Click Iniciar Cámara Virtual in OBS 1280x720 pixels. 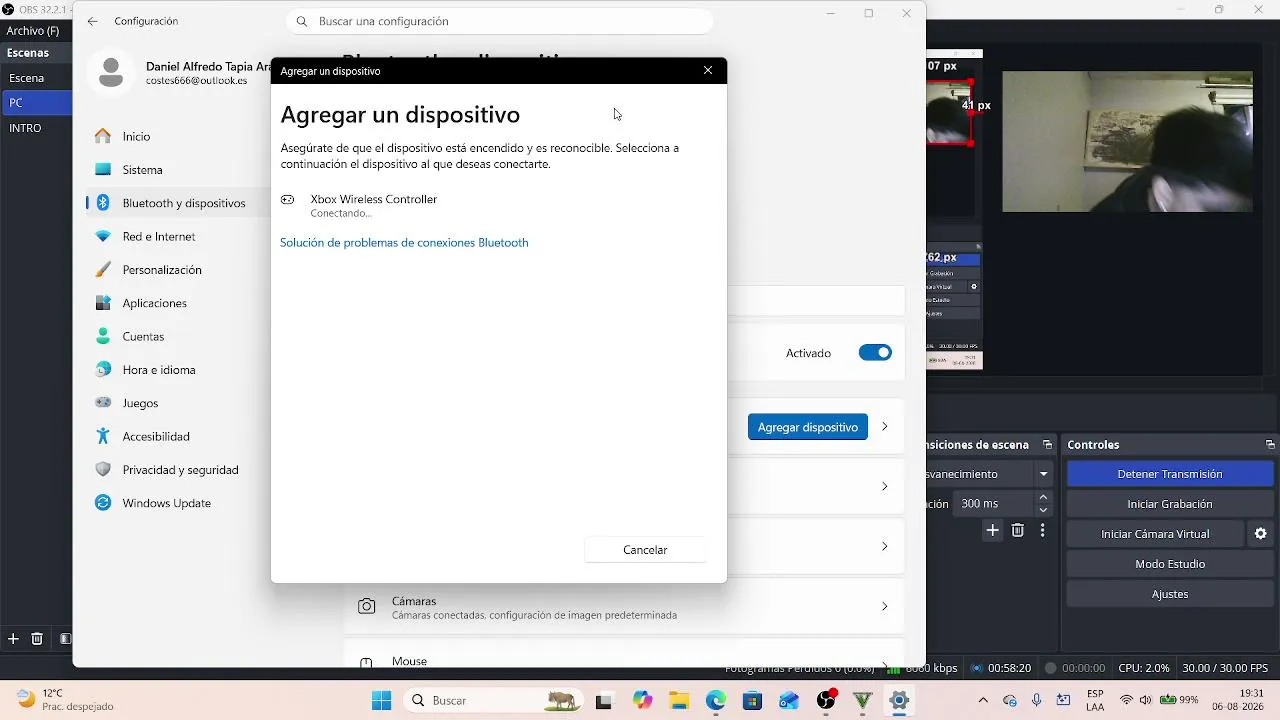point(1155,534)
